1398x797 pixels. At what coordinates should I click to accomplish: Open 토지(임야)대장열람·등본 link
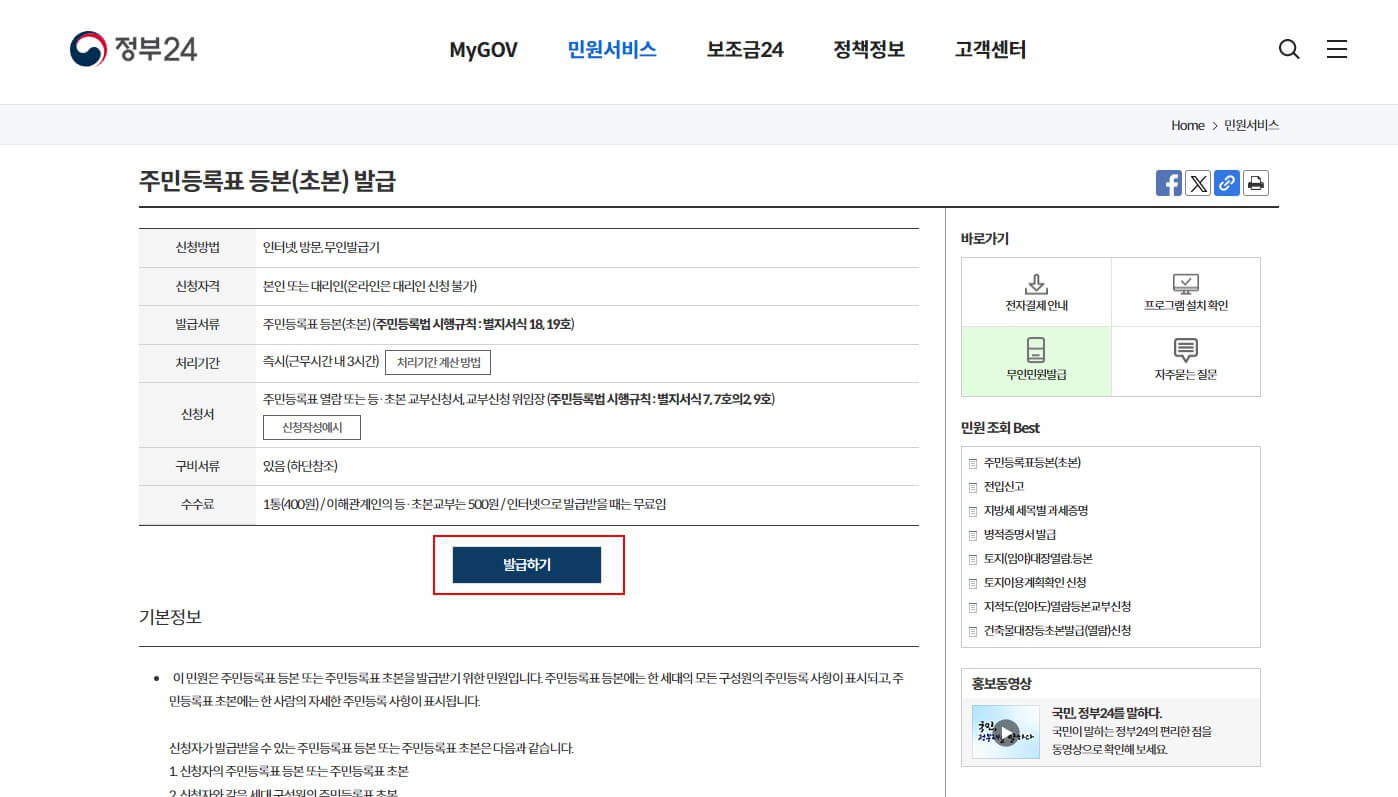(1038, 558)
